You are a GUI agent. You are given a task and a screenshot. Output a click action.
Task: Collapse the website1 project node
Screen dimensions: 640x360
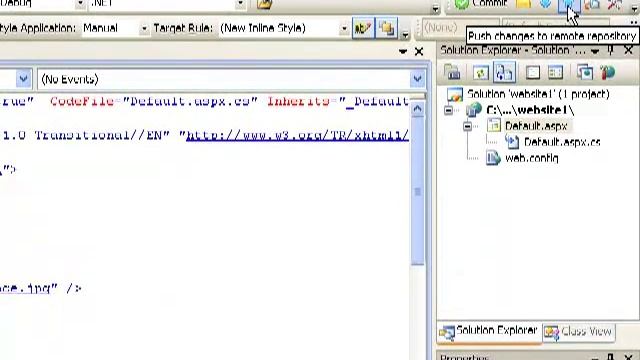[448, 110]
